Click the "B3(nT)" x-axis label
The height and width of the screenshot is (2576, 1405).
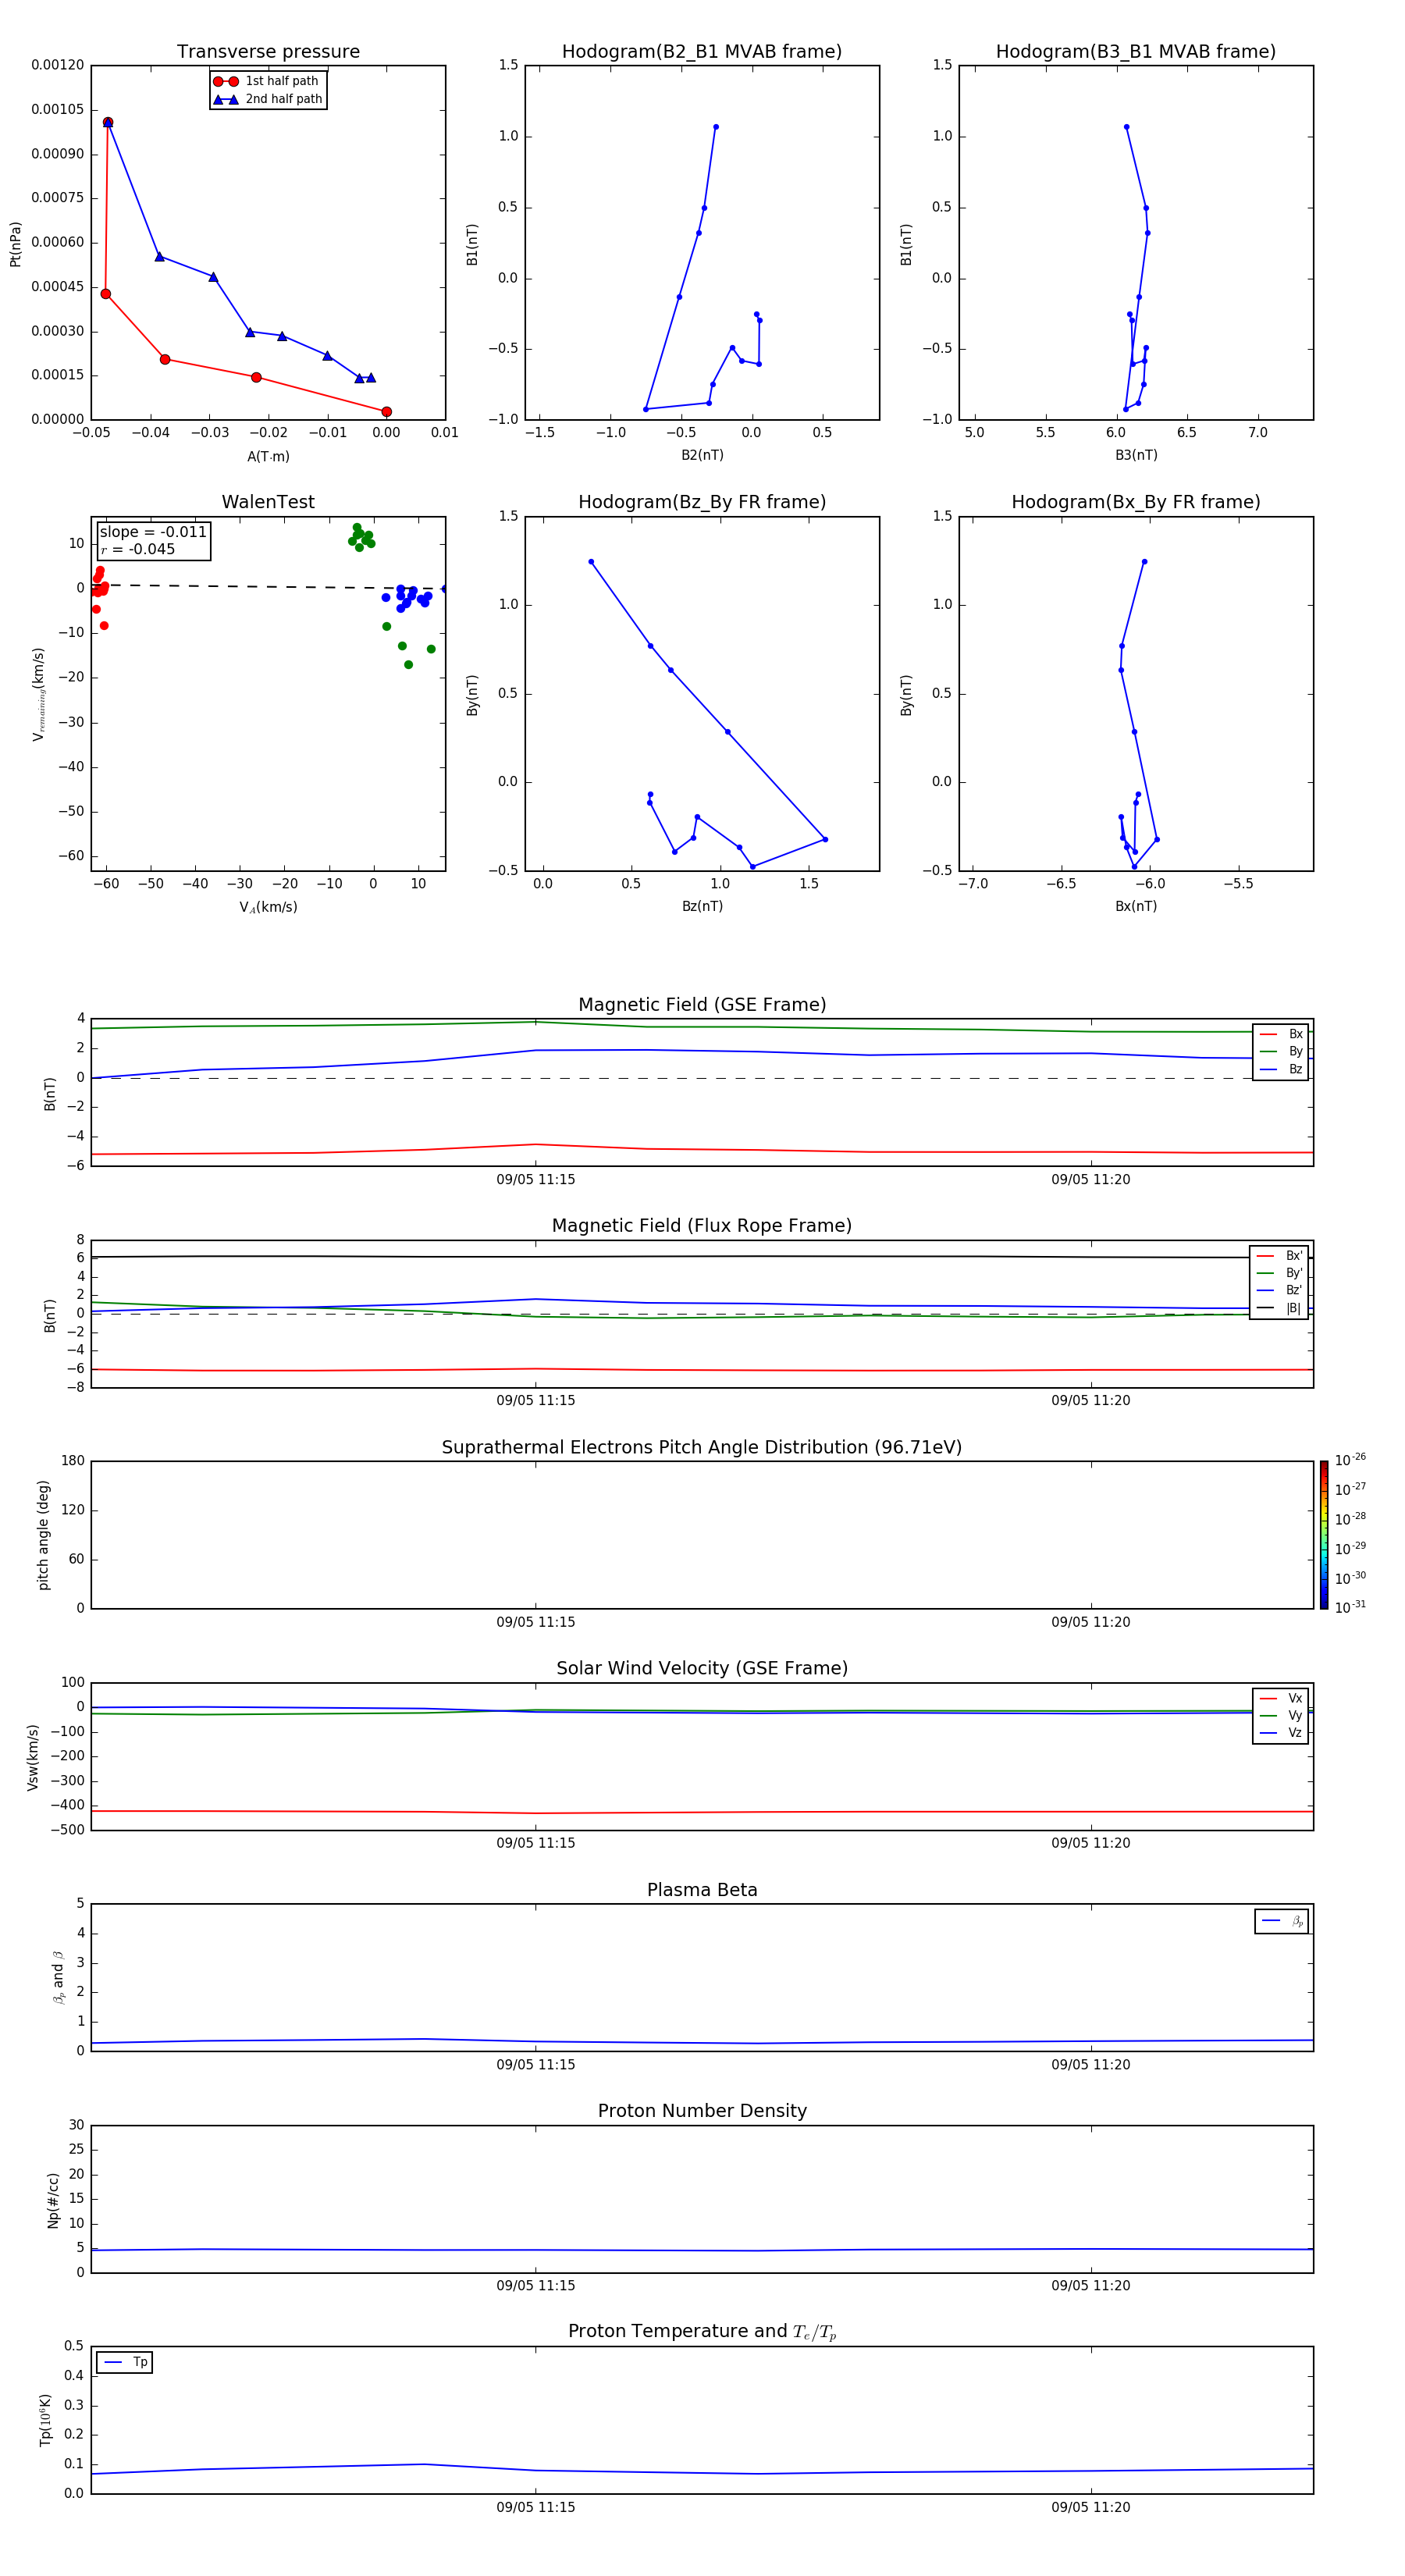click(x=1136, y=455)
